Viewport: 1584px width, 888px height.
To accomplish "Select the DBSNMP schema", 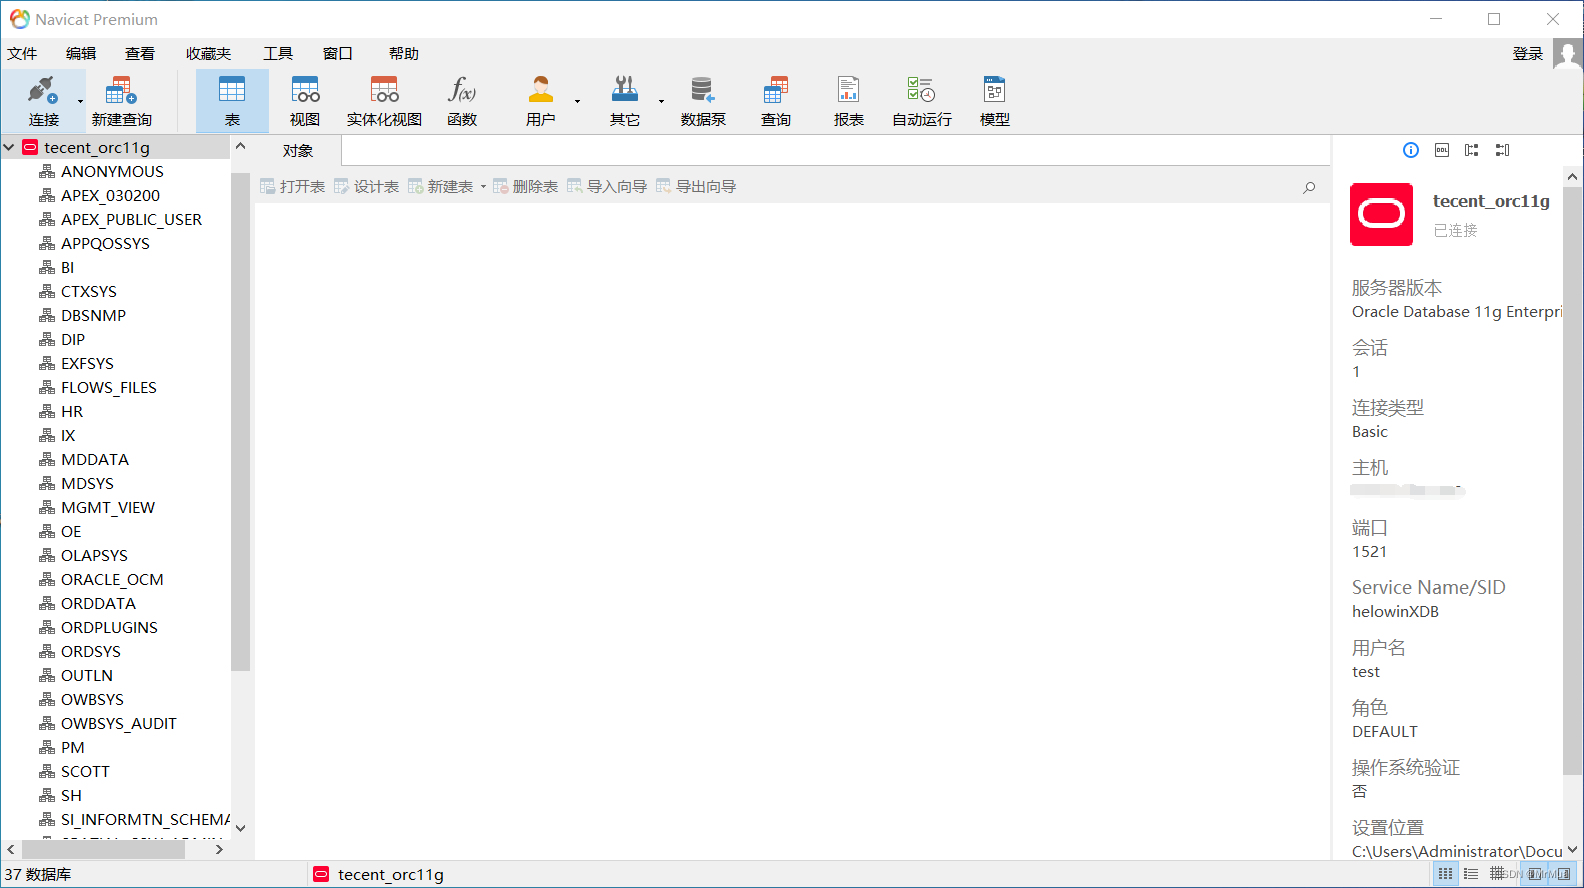I will click(x=93, y=315).
